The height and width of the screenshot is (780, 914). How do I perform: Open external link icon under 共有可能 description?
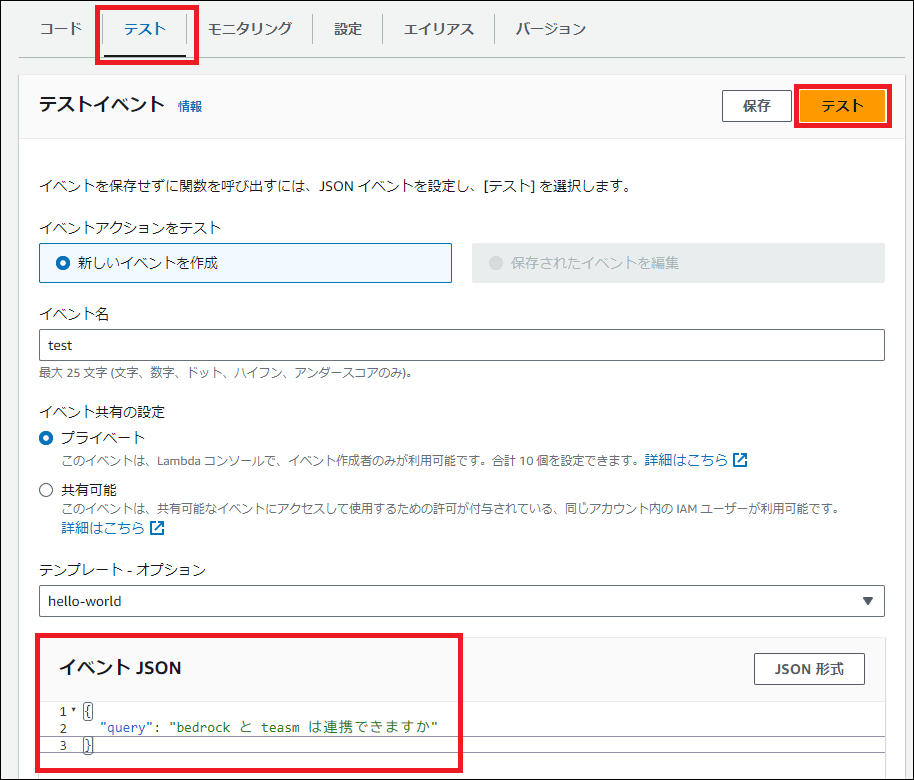click(157, 528)
